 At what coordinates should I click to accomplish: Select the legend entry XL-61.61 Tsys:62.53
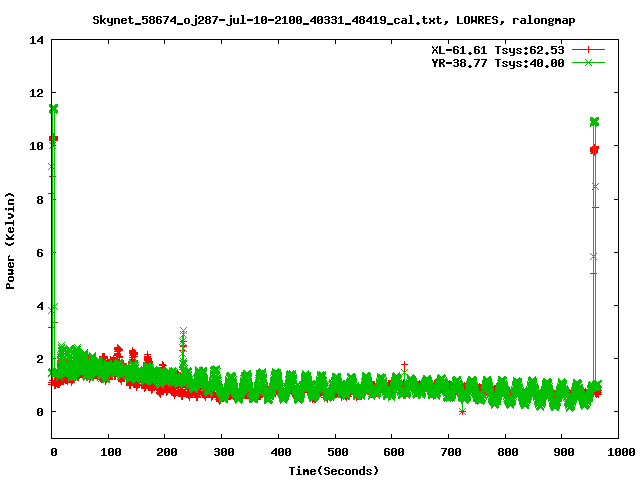tap(498, 50)
